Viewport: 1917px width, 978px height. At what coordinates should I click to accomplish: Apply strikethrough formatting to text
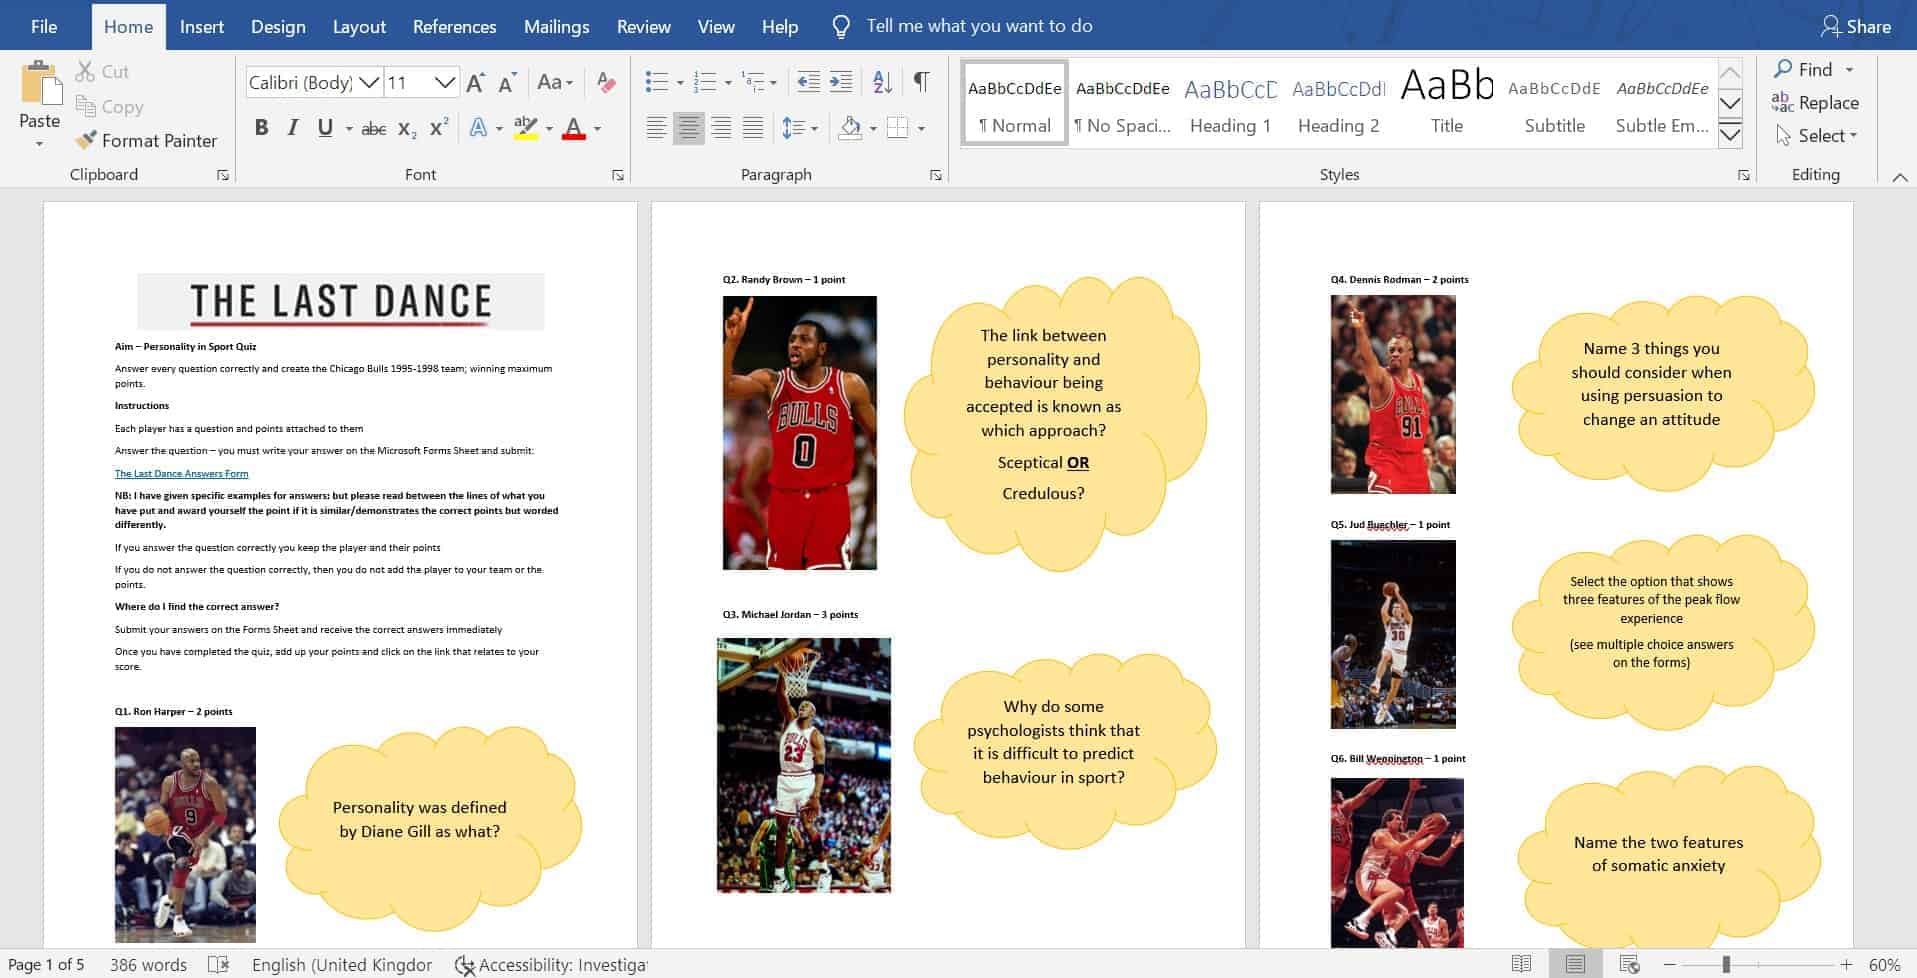[x=373, y=129]
